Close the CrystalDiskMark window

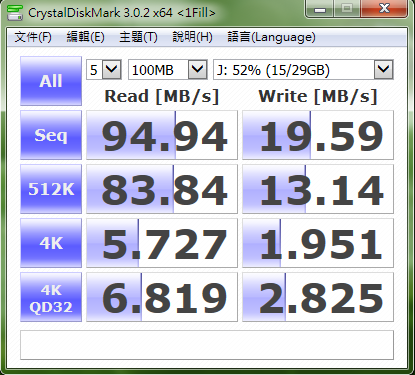(384, 9)
